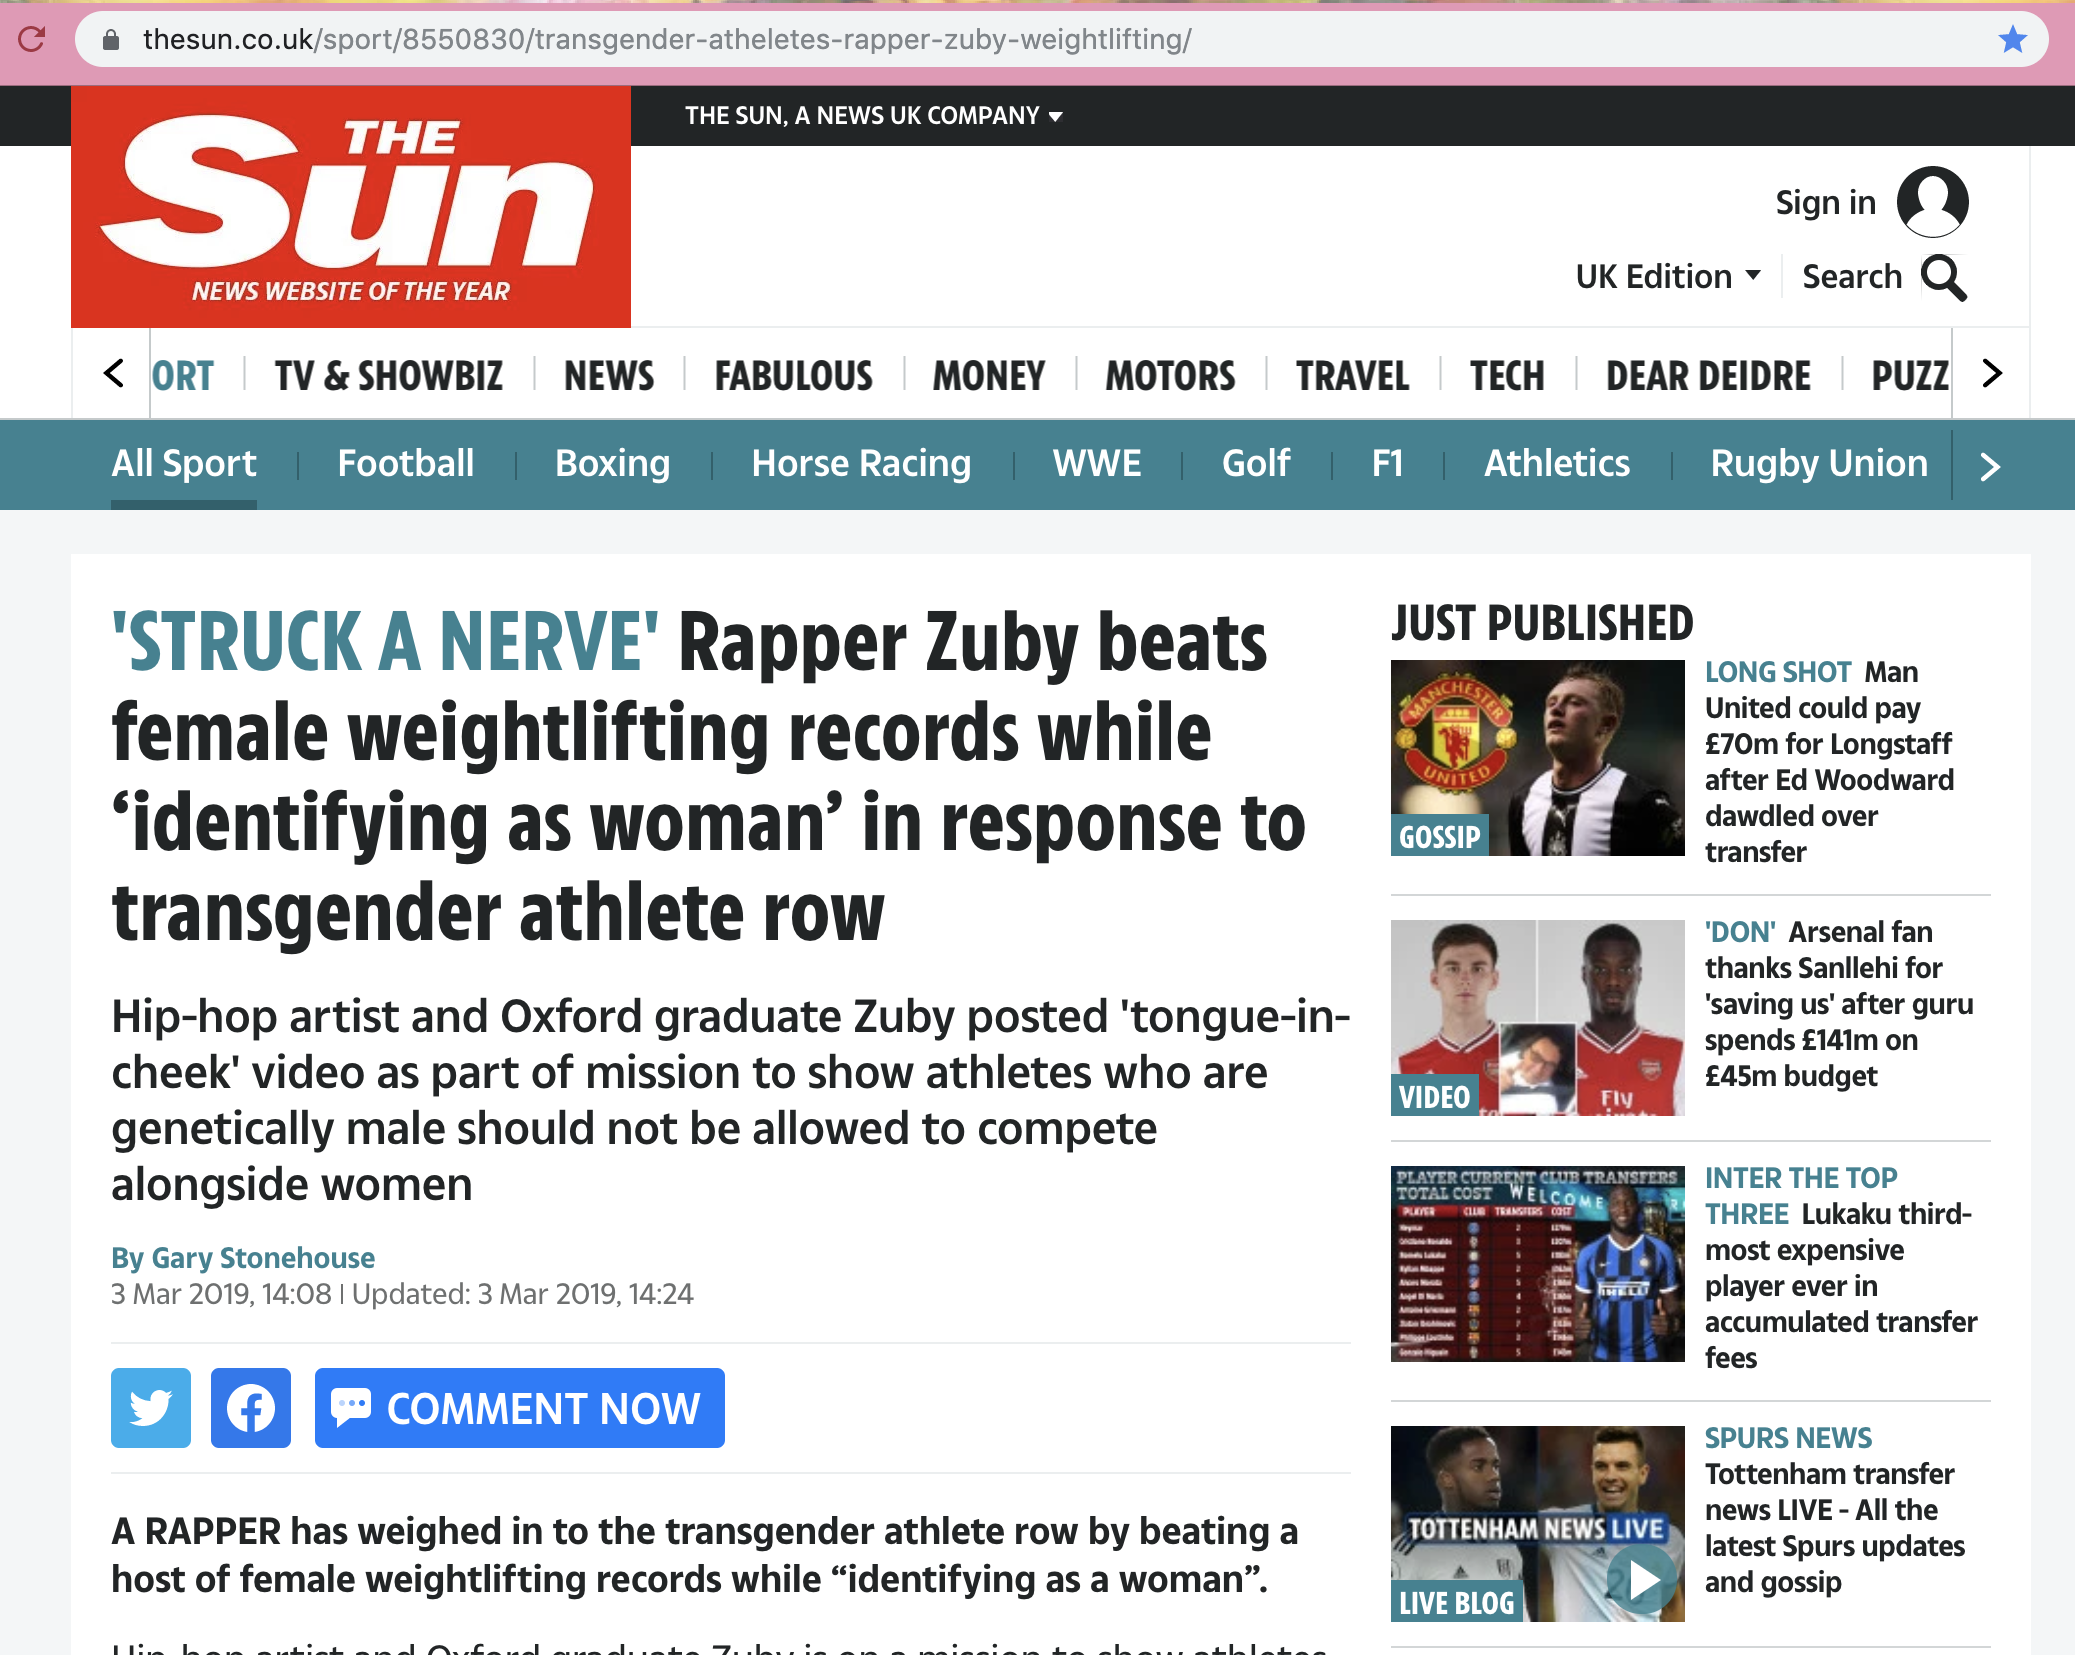Click the Just Published heading

[1543, 623]
